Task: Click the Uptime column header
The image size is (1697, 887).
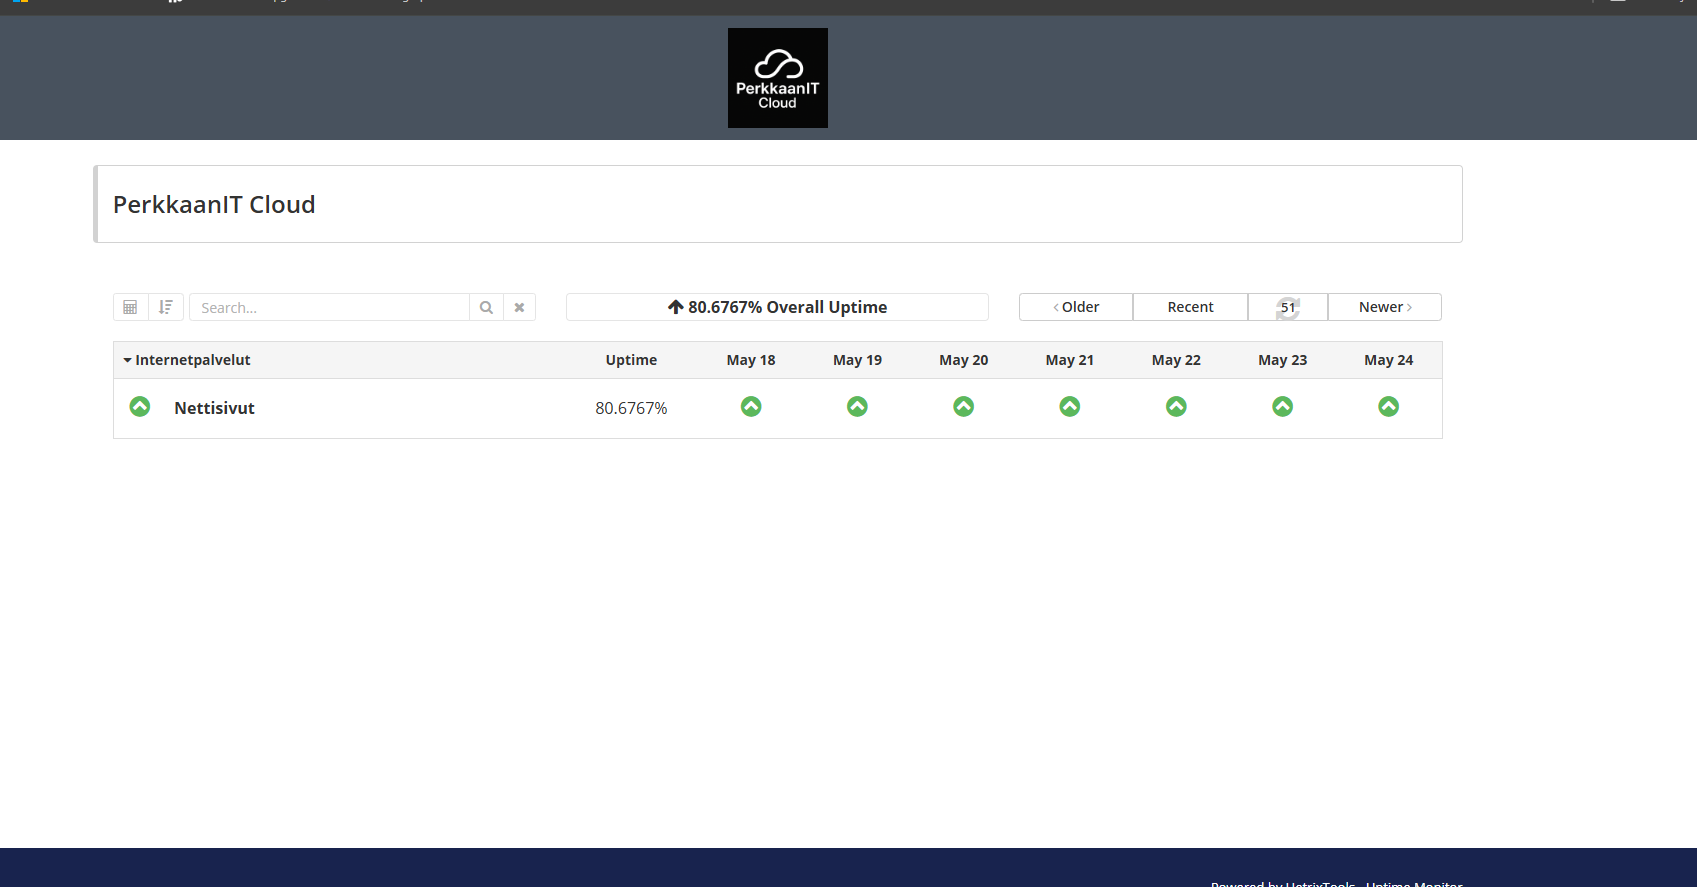Action: (631, 360)
